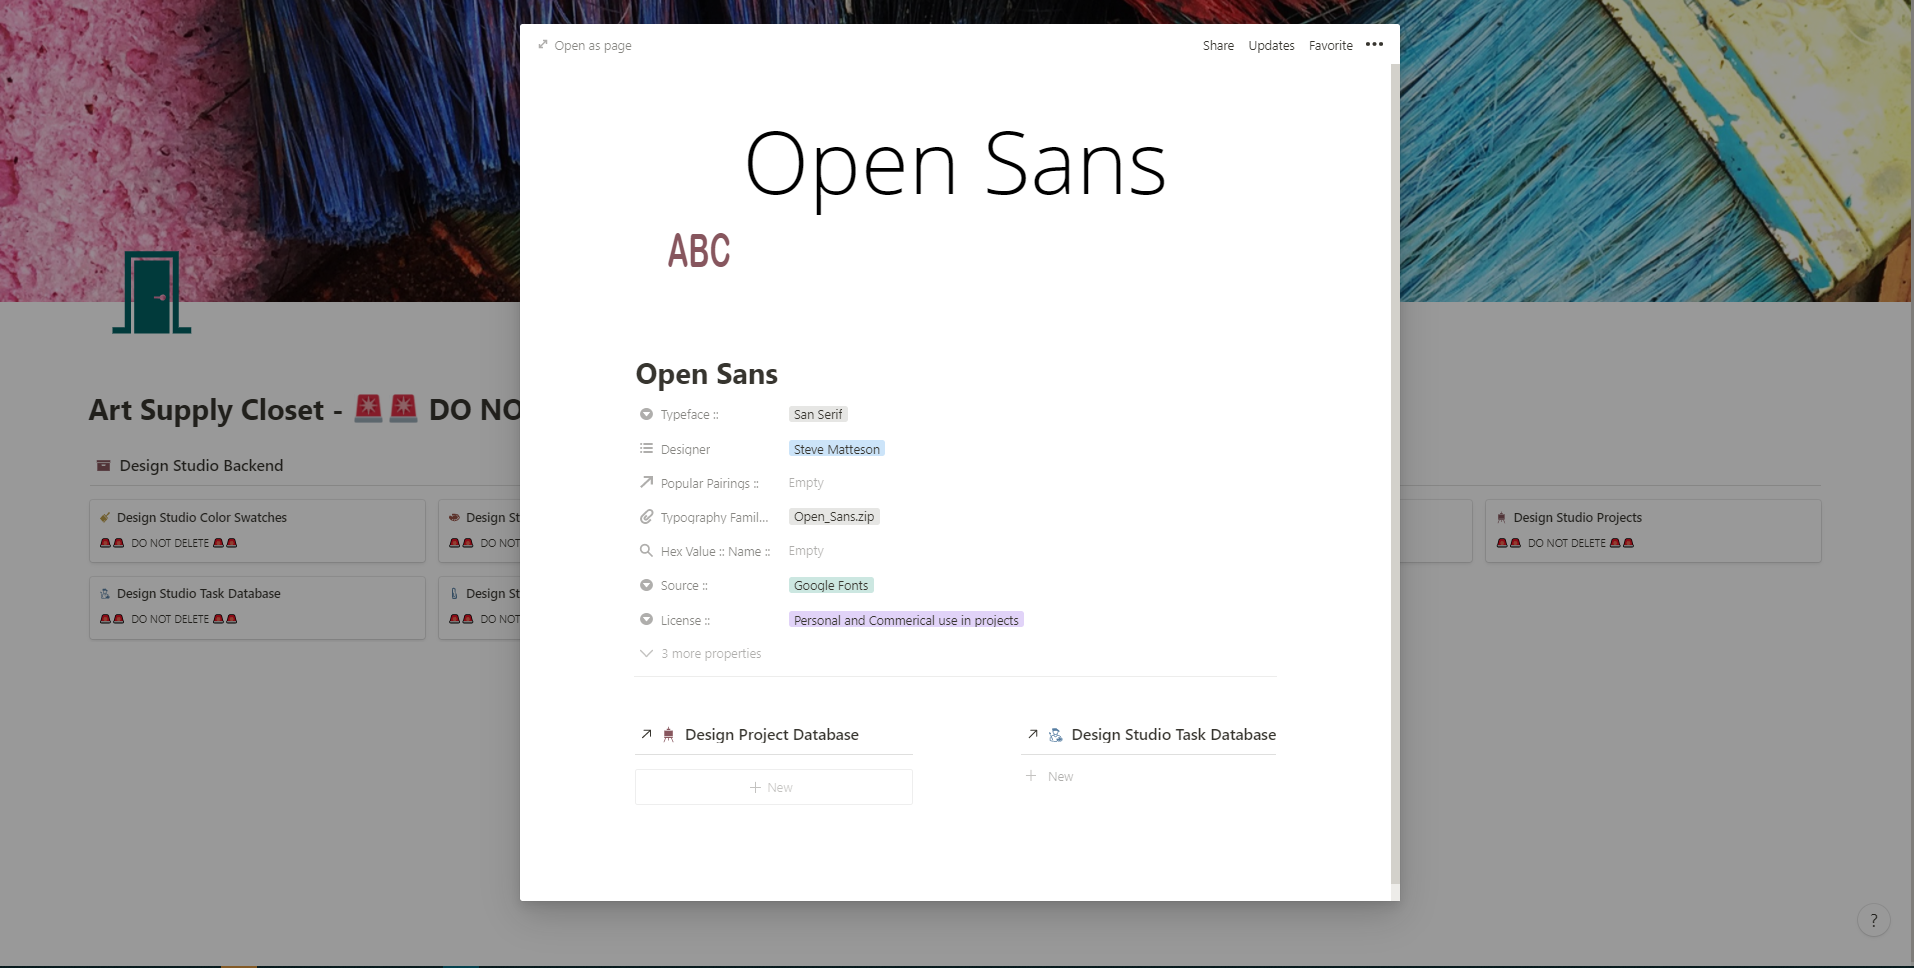Click the Design Studio Task Database card icon in background
Screen dimensions: 1914x968
[x=105, y=593]
